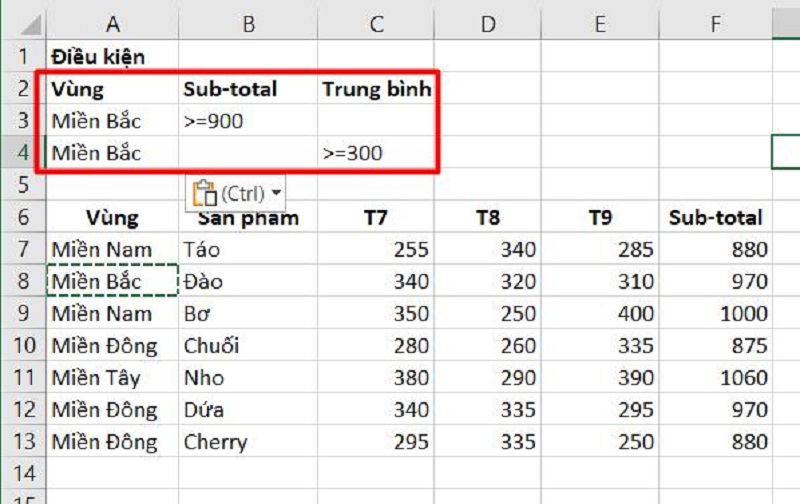The image size is (800, 504).
Task: Select column F header
Action: click(715, 23)
